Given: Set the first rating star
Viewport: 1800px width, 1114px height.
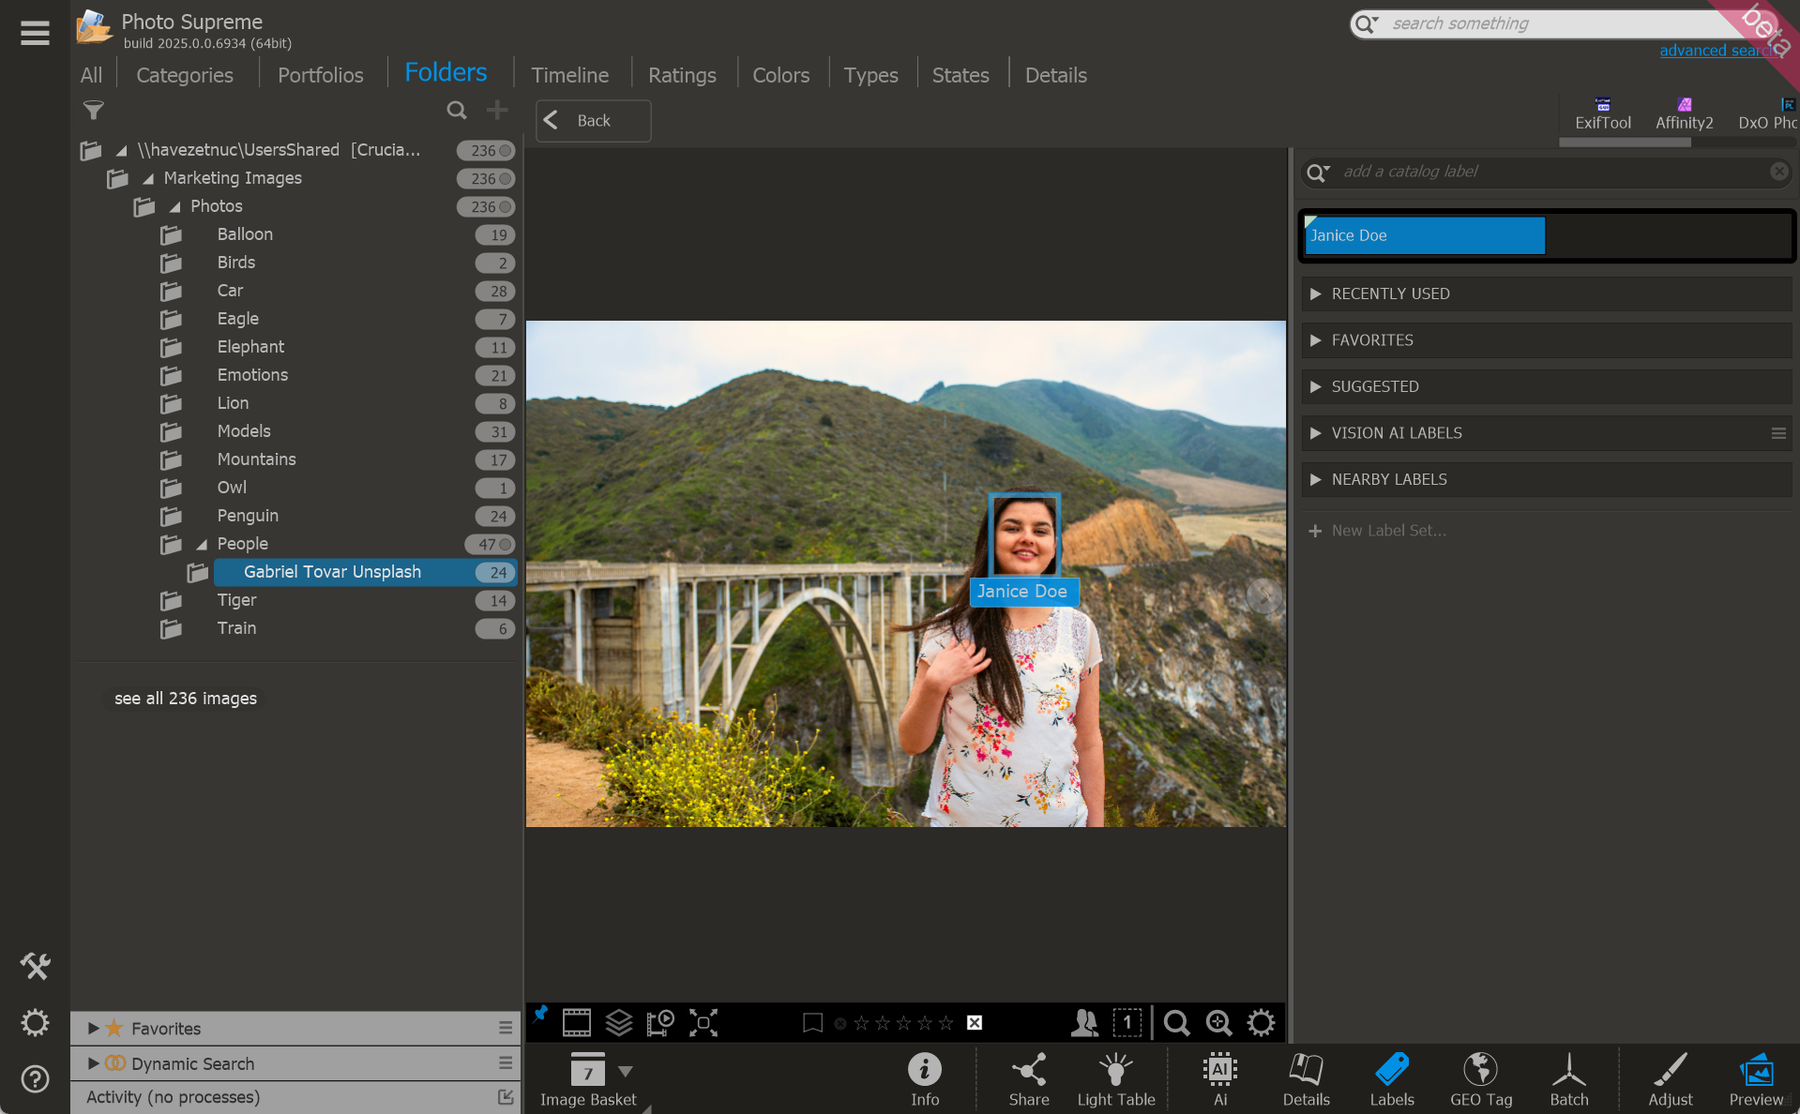Looking at the screenshot, I should (x=861, y=1023).
